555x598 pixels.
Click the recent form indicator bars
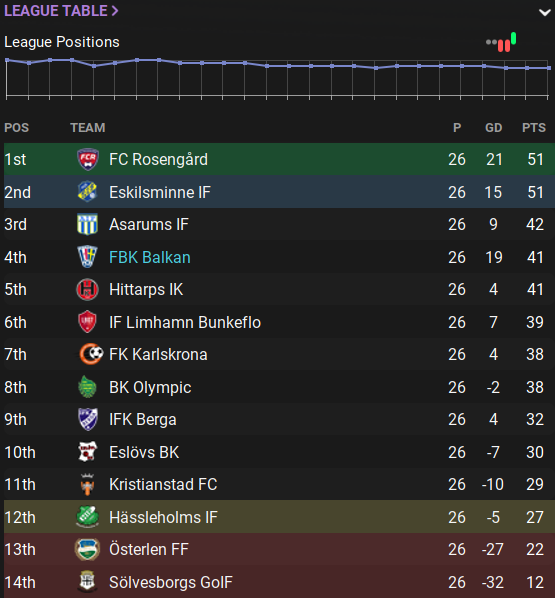coord(501,42)
